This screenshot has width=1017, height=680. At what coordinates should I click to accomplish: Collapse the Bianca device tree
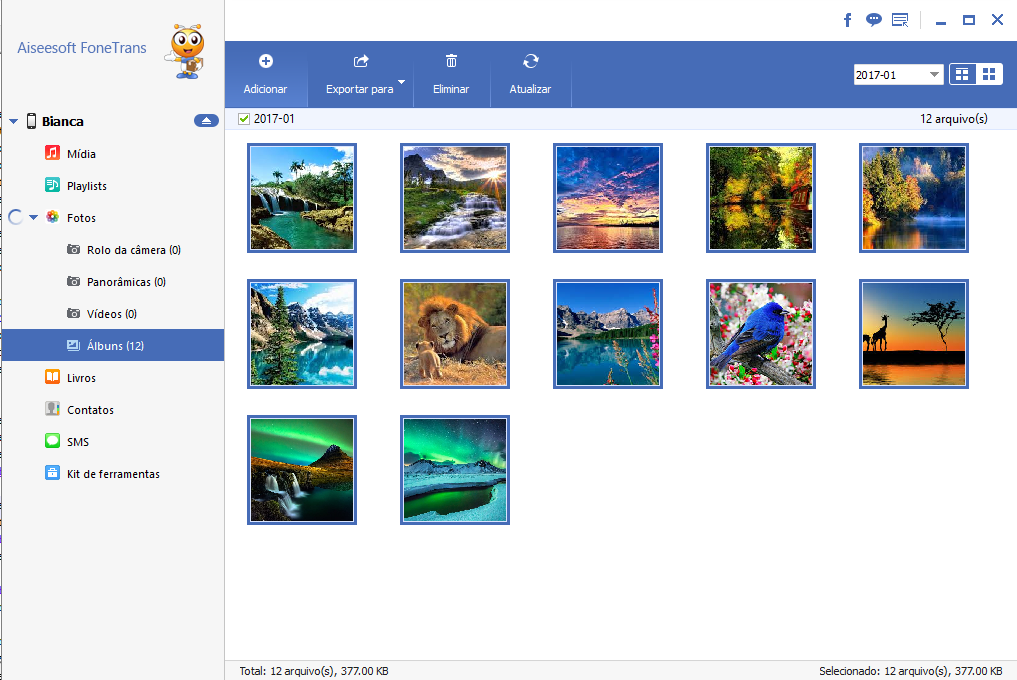(14, 122)
